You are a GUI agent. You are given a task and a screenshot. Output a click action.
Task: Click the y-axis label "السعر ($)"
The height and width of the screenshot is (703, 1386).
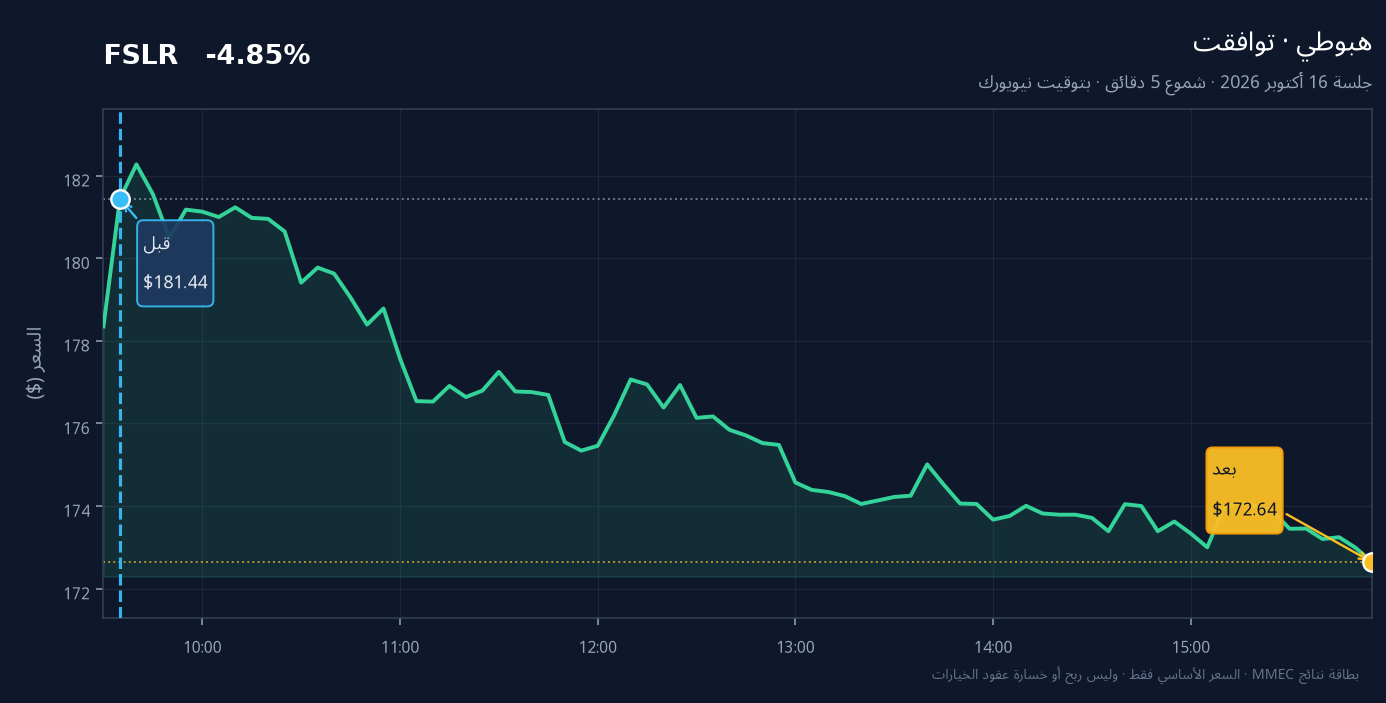pos(35,363)
